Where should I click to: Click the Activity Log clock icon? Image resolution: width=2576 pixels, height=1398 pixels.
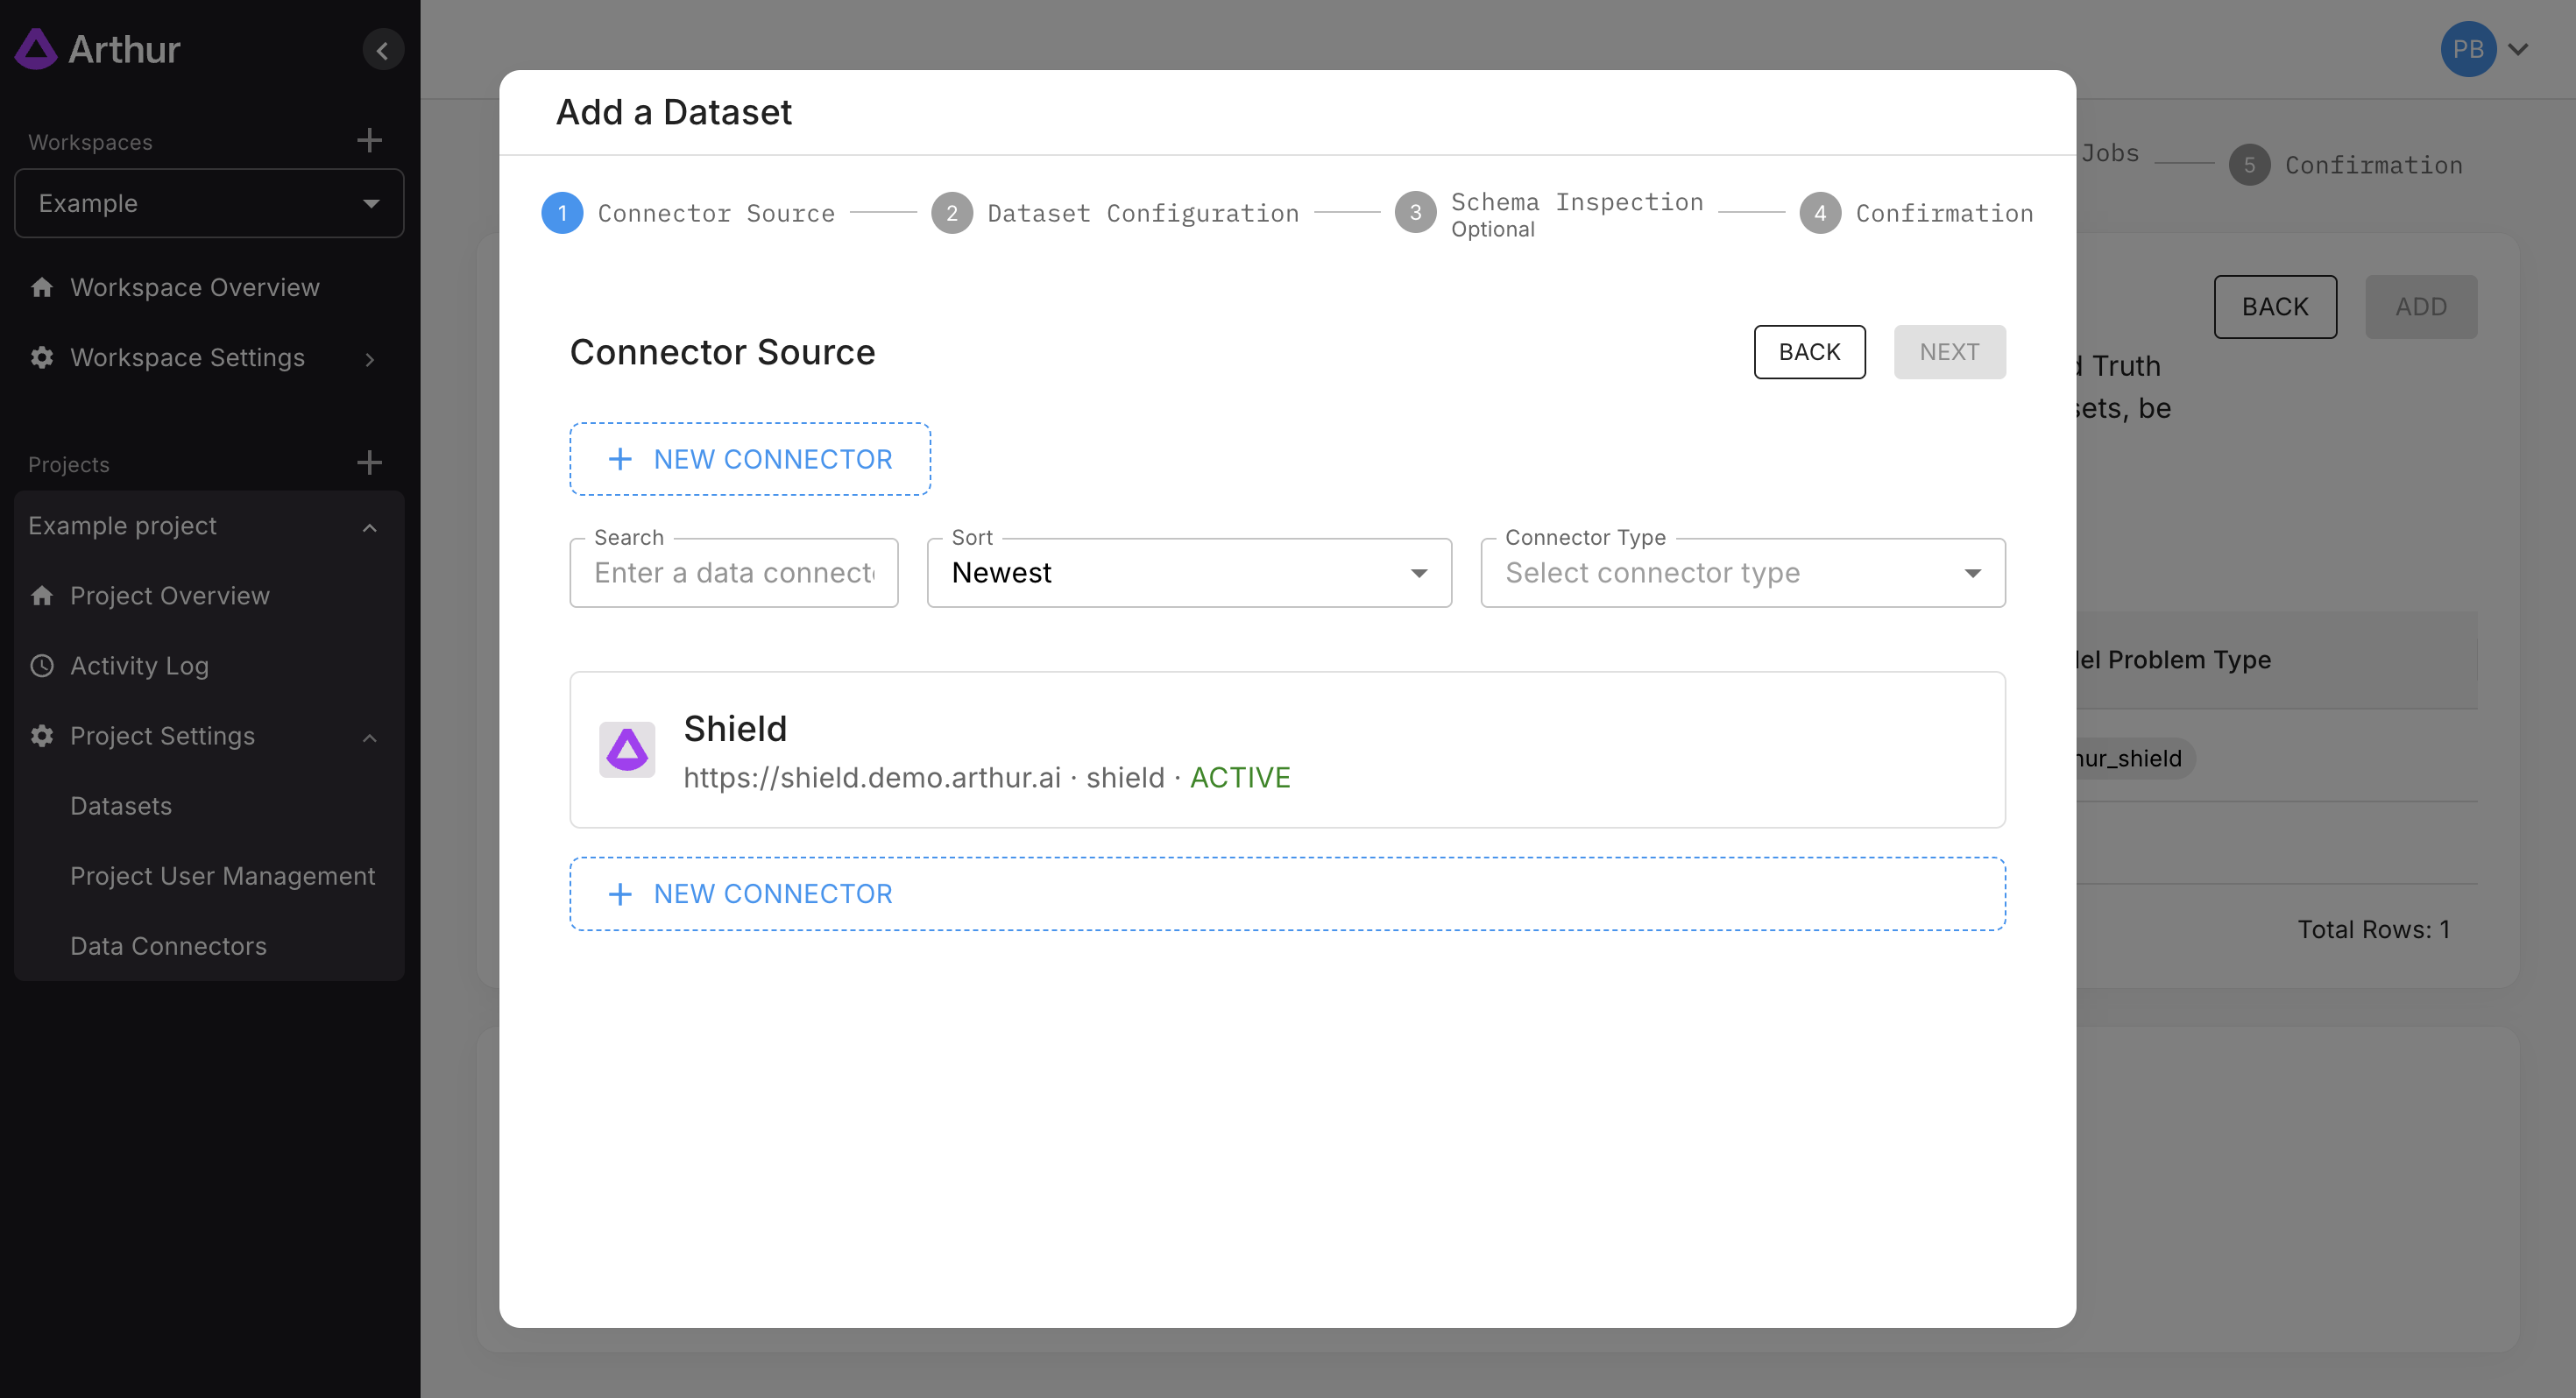[x=42, y=666]
